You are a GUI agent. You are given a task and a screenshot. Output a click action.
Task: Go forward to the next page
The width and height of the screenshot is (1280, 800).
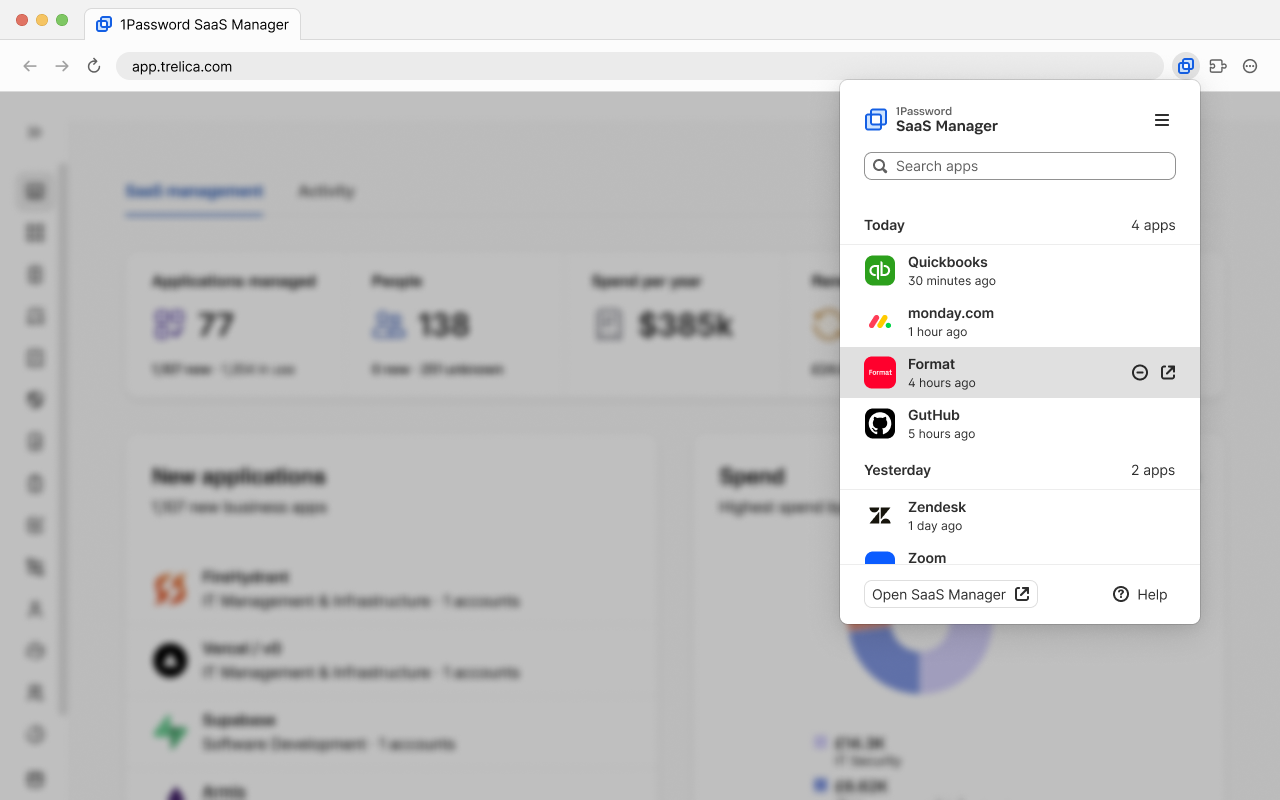coord(62,66)
